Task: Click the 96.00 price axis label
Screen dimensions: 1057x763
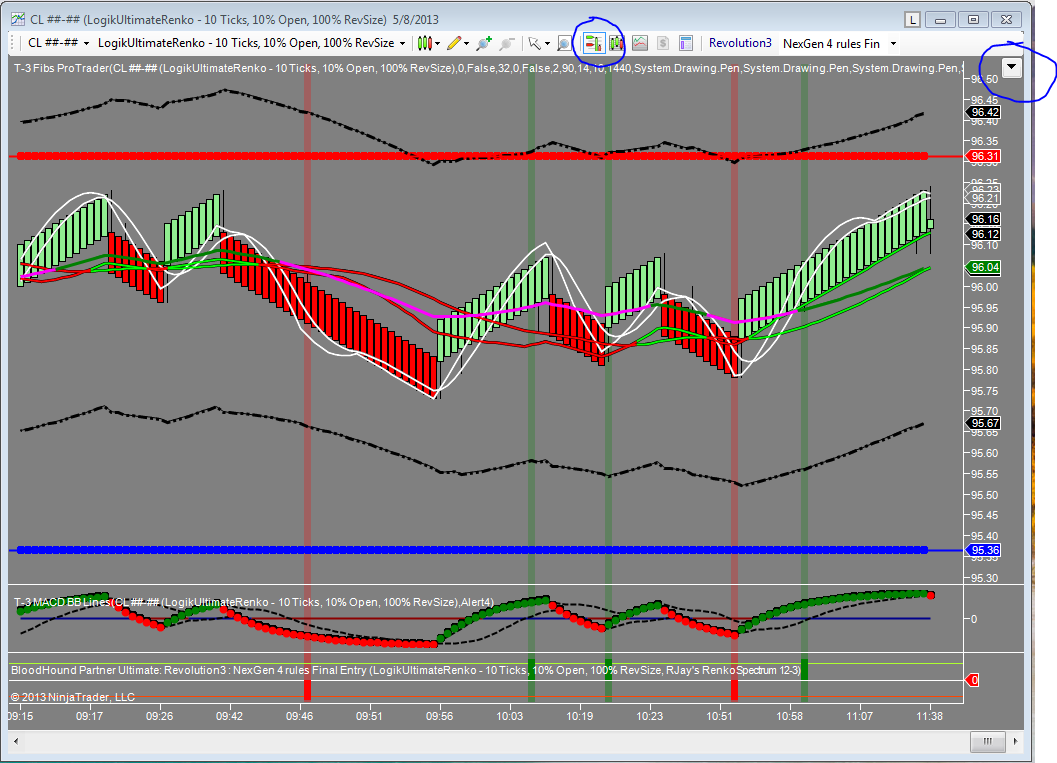Action: click(x=984, y=287)
